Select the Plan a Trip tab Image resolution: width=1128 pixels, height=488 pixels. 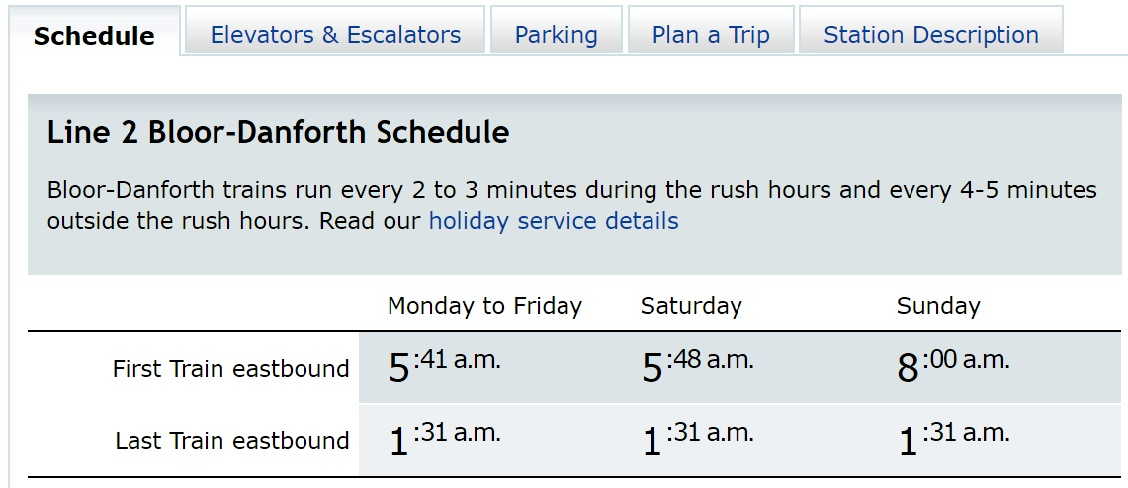coord(711,35)
